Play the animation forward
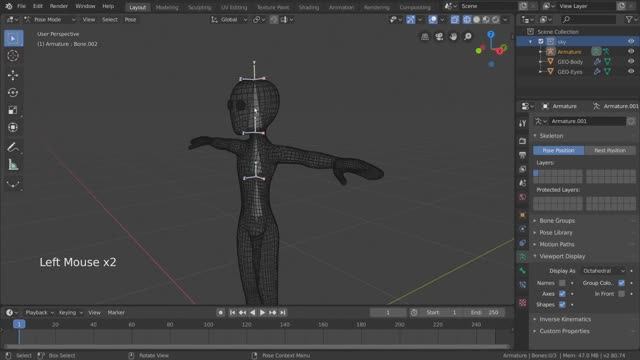Image resolution: width=640 pixels, height=360 pixels. [262, 313]
